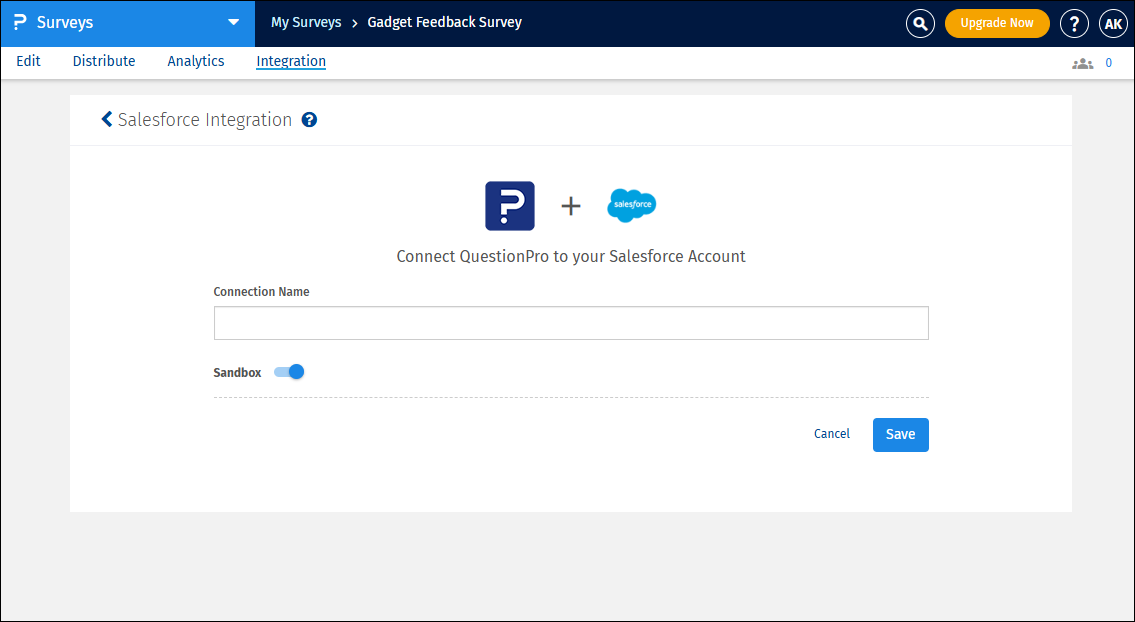This screenshot has height=622, width=1135.
Task: Open the Distribute tab
Action: [x=103, y=61]
